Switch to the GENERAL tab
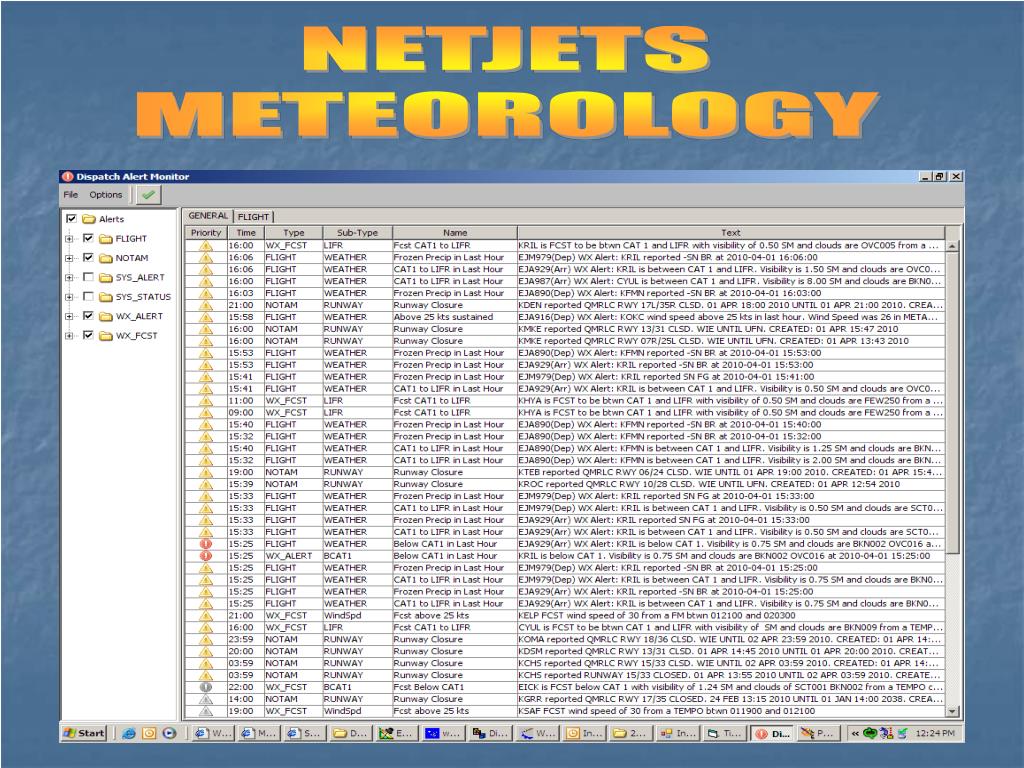The image size is (1024, 768). pyautogui.click(x=208, y=216)
